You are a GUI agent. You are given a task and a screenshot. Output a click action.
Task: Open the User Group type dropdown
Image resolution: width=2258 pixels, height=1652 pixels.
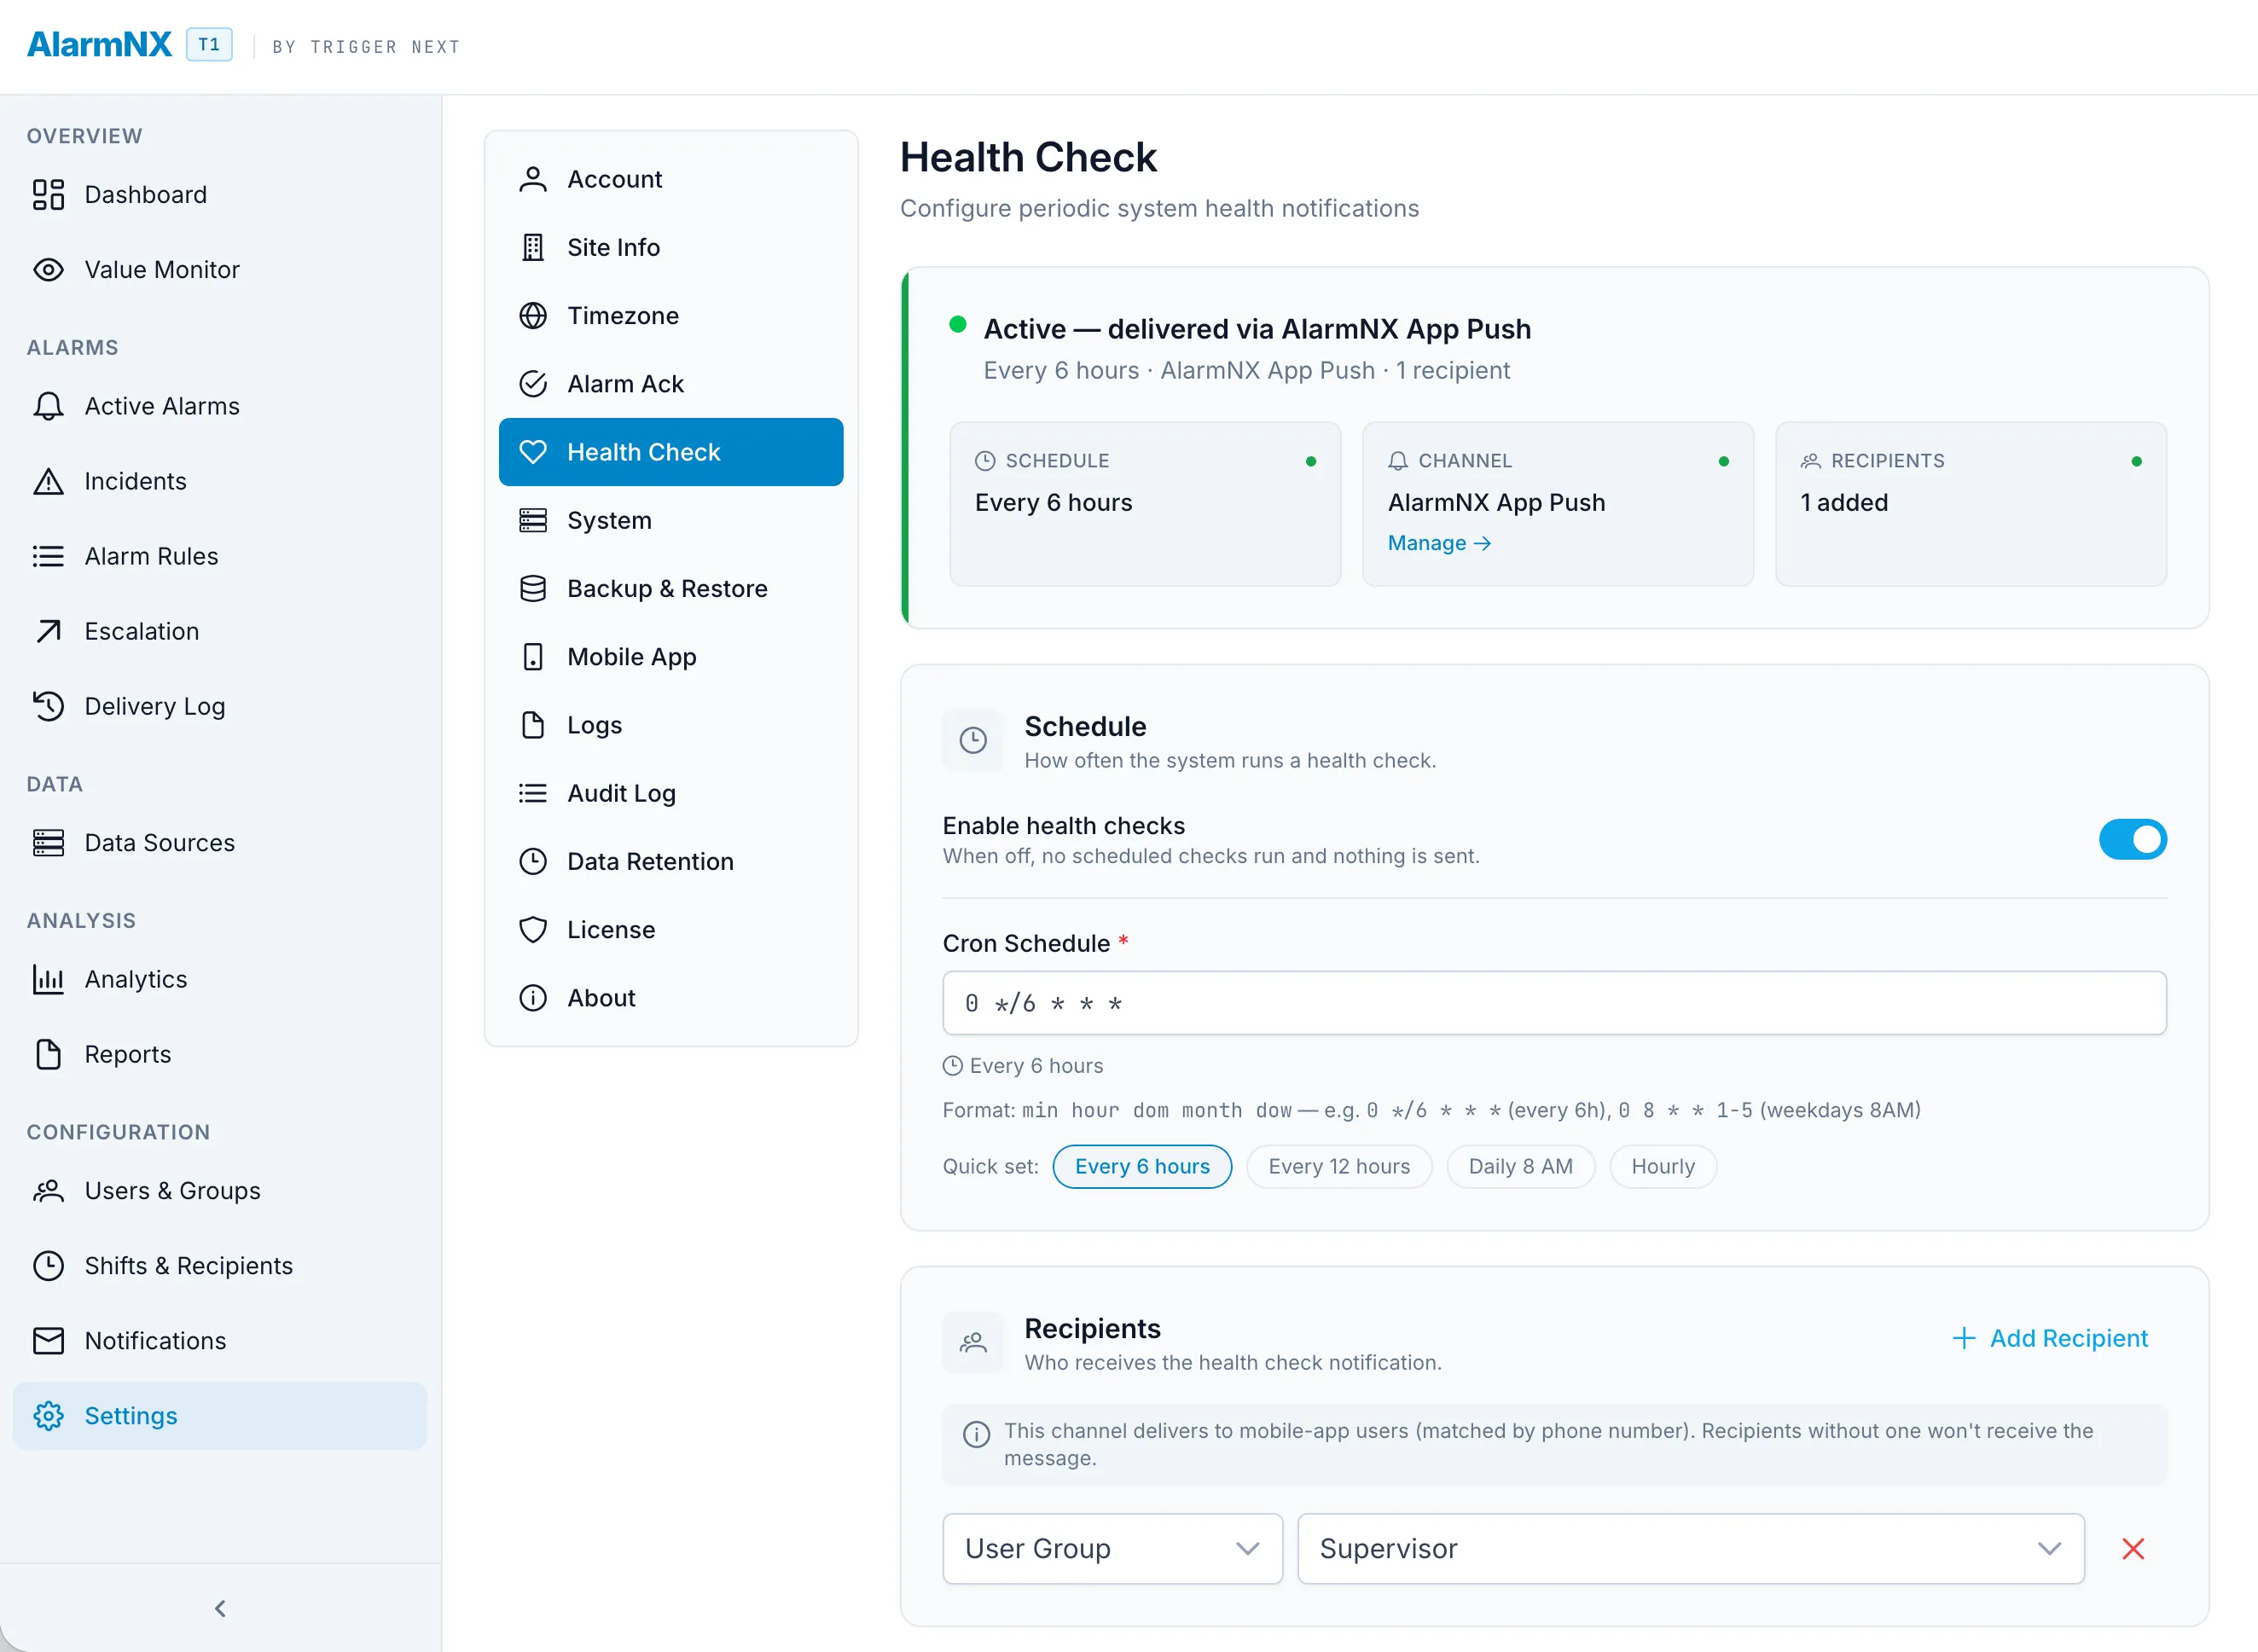1112,1549
